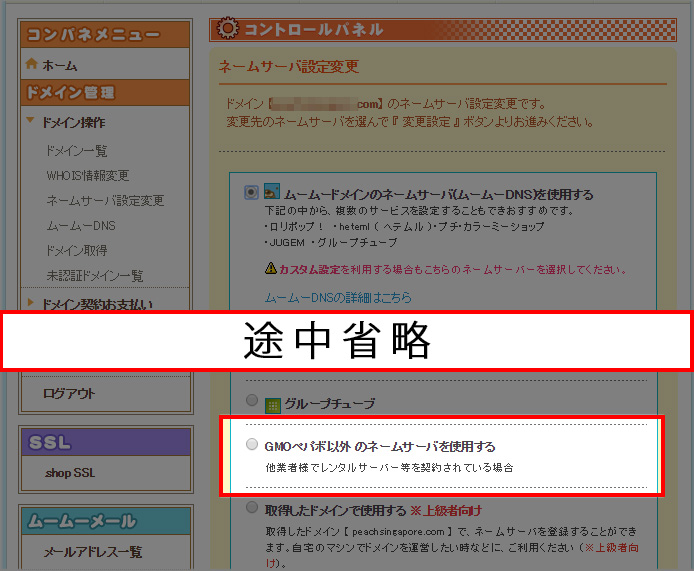Open 未認証ドメイン一覧 in the sidebar
694x571 pixels.
click(x=94, y=276)
